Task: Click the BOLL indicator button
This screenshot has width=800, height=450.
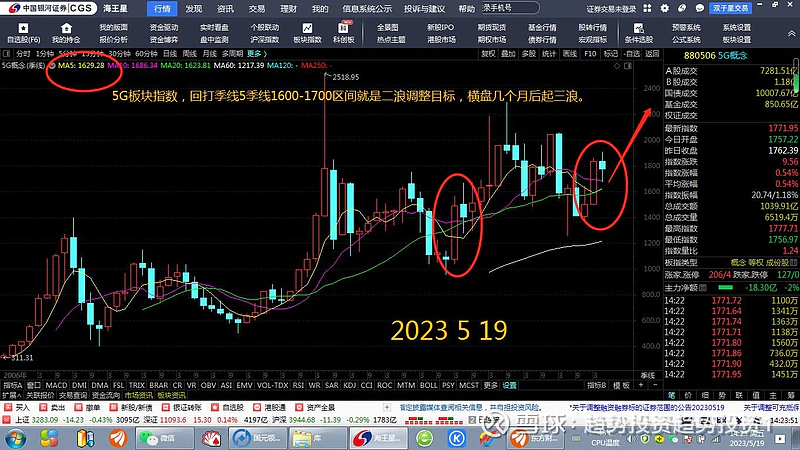Action: pos(428,385)
